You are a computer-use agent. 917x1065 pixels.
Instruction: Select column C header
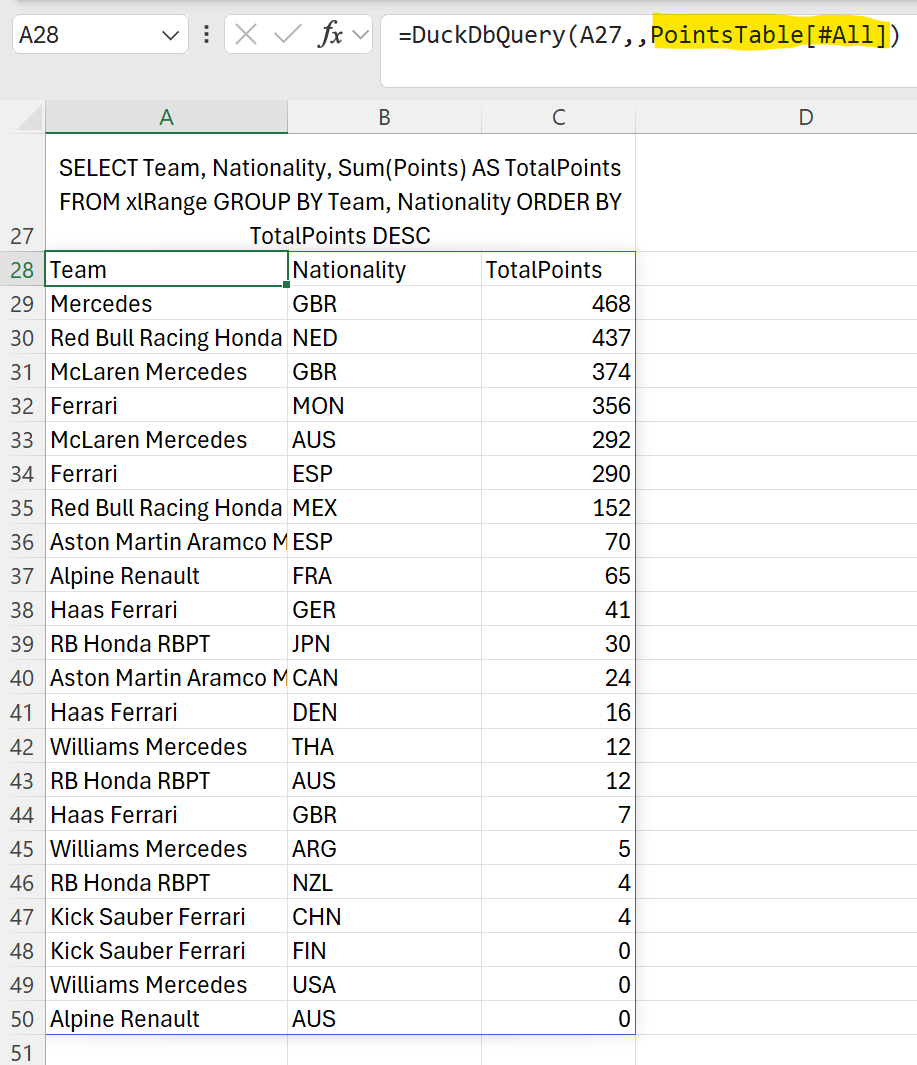558,117
